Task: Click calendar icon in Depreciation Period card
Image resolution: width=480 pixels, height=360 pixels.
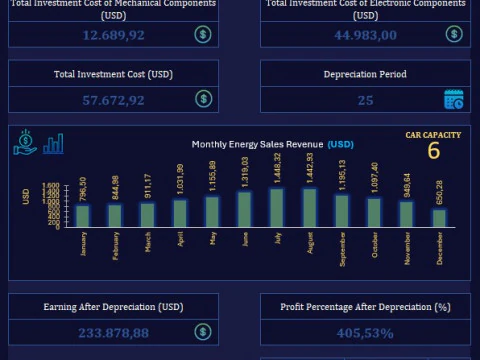Action: [454, 99]
